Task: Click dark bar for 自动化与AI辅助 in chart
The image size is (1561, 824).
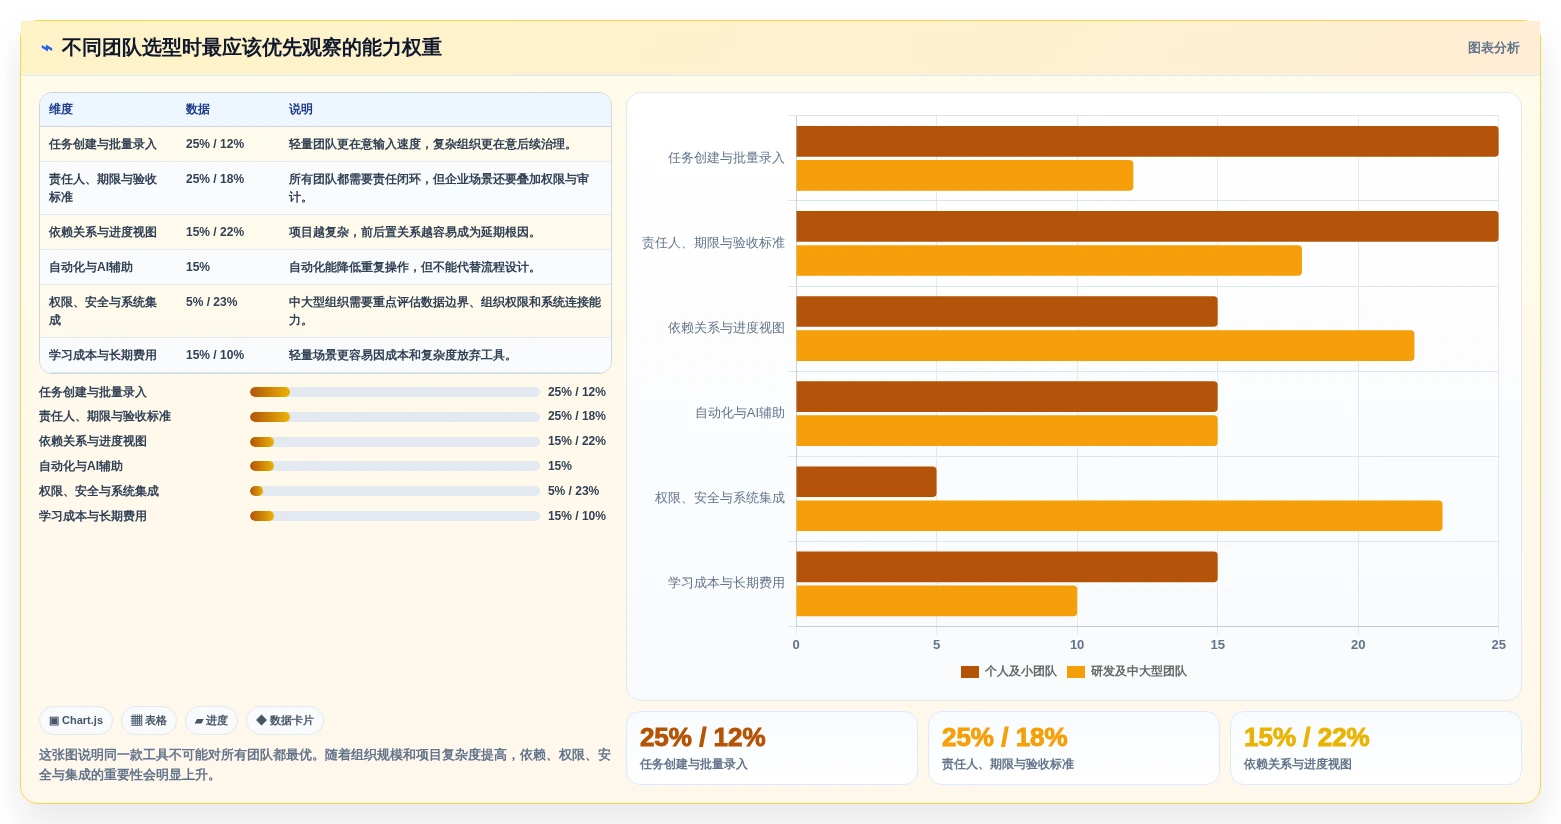Action: 1006,396
